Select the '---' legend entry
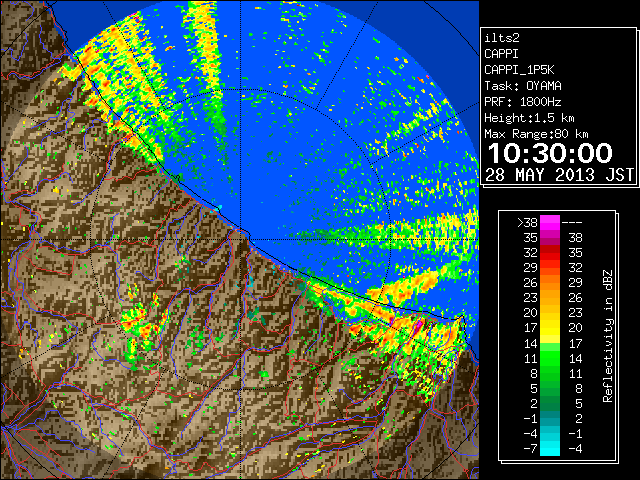The image size is (640, 480). (572, 223)
